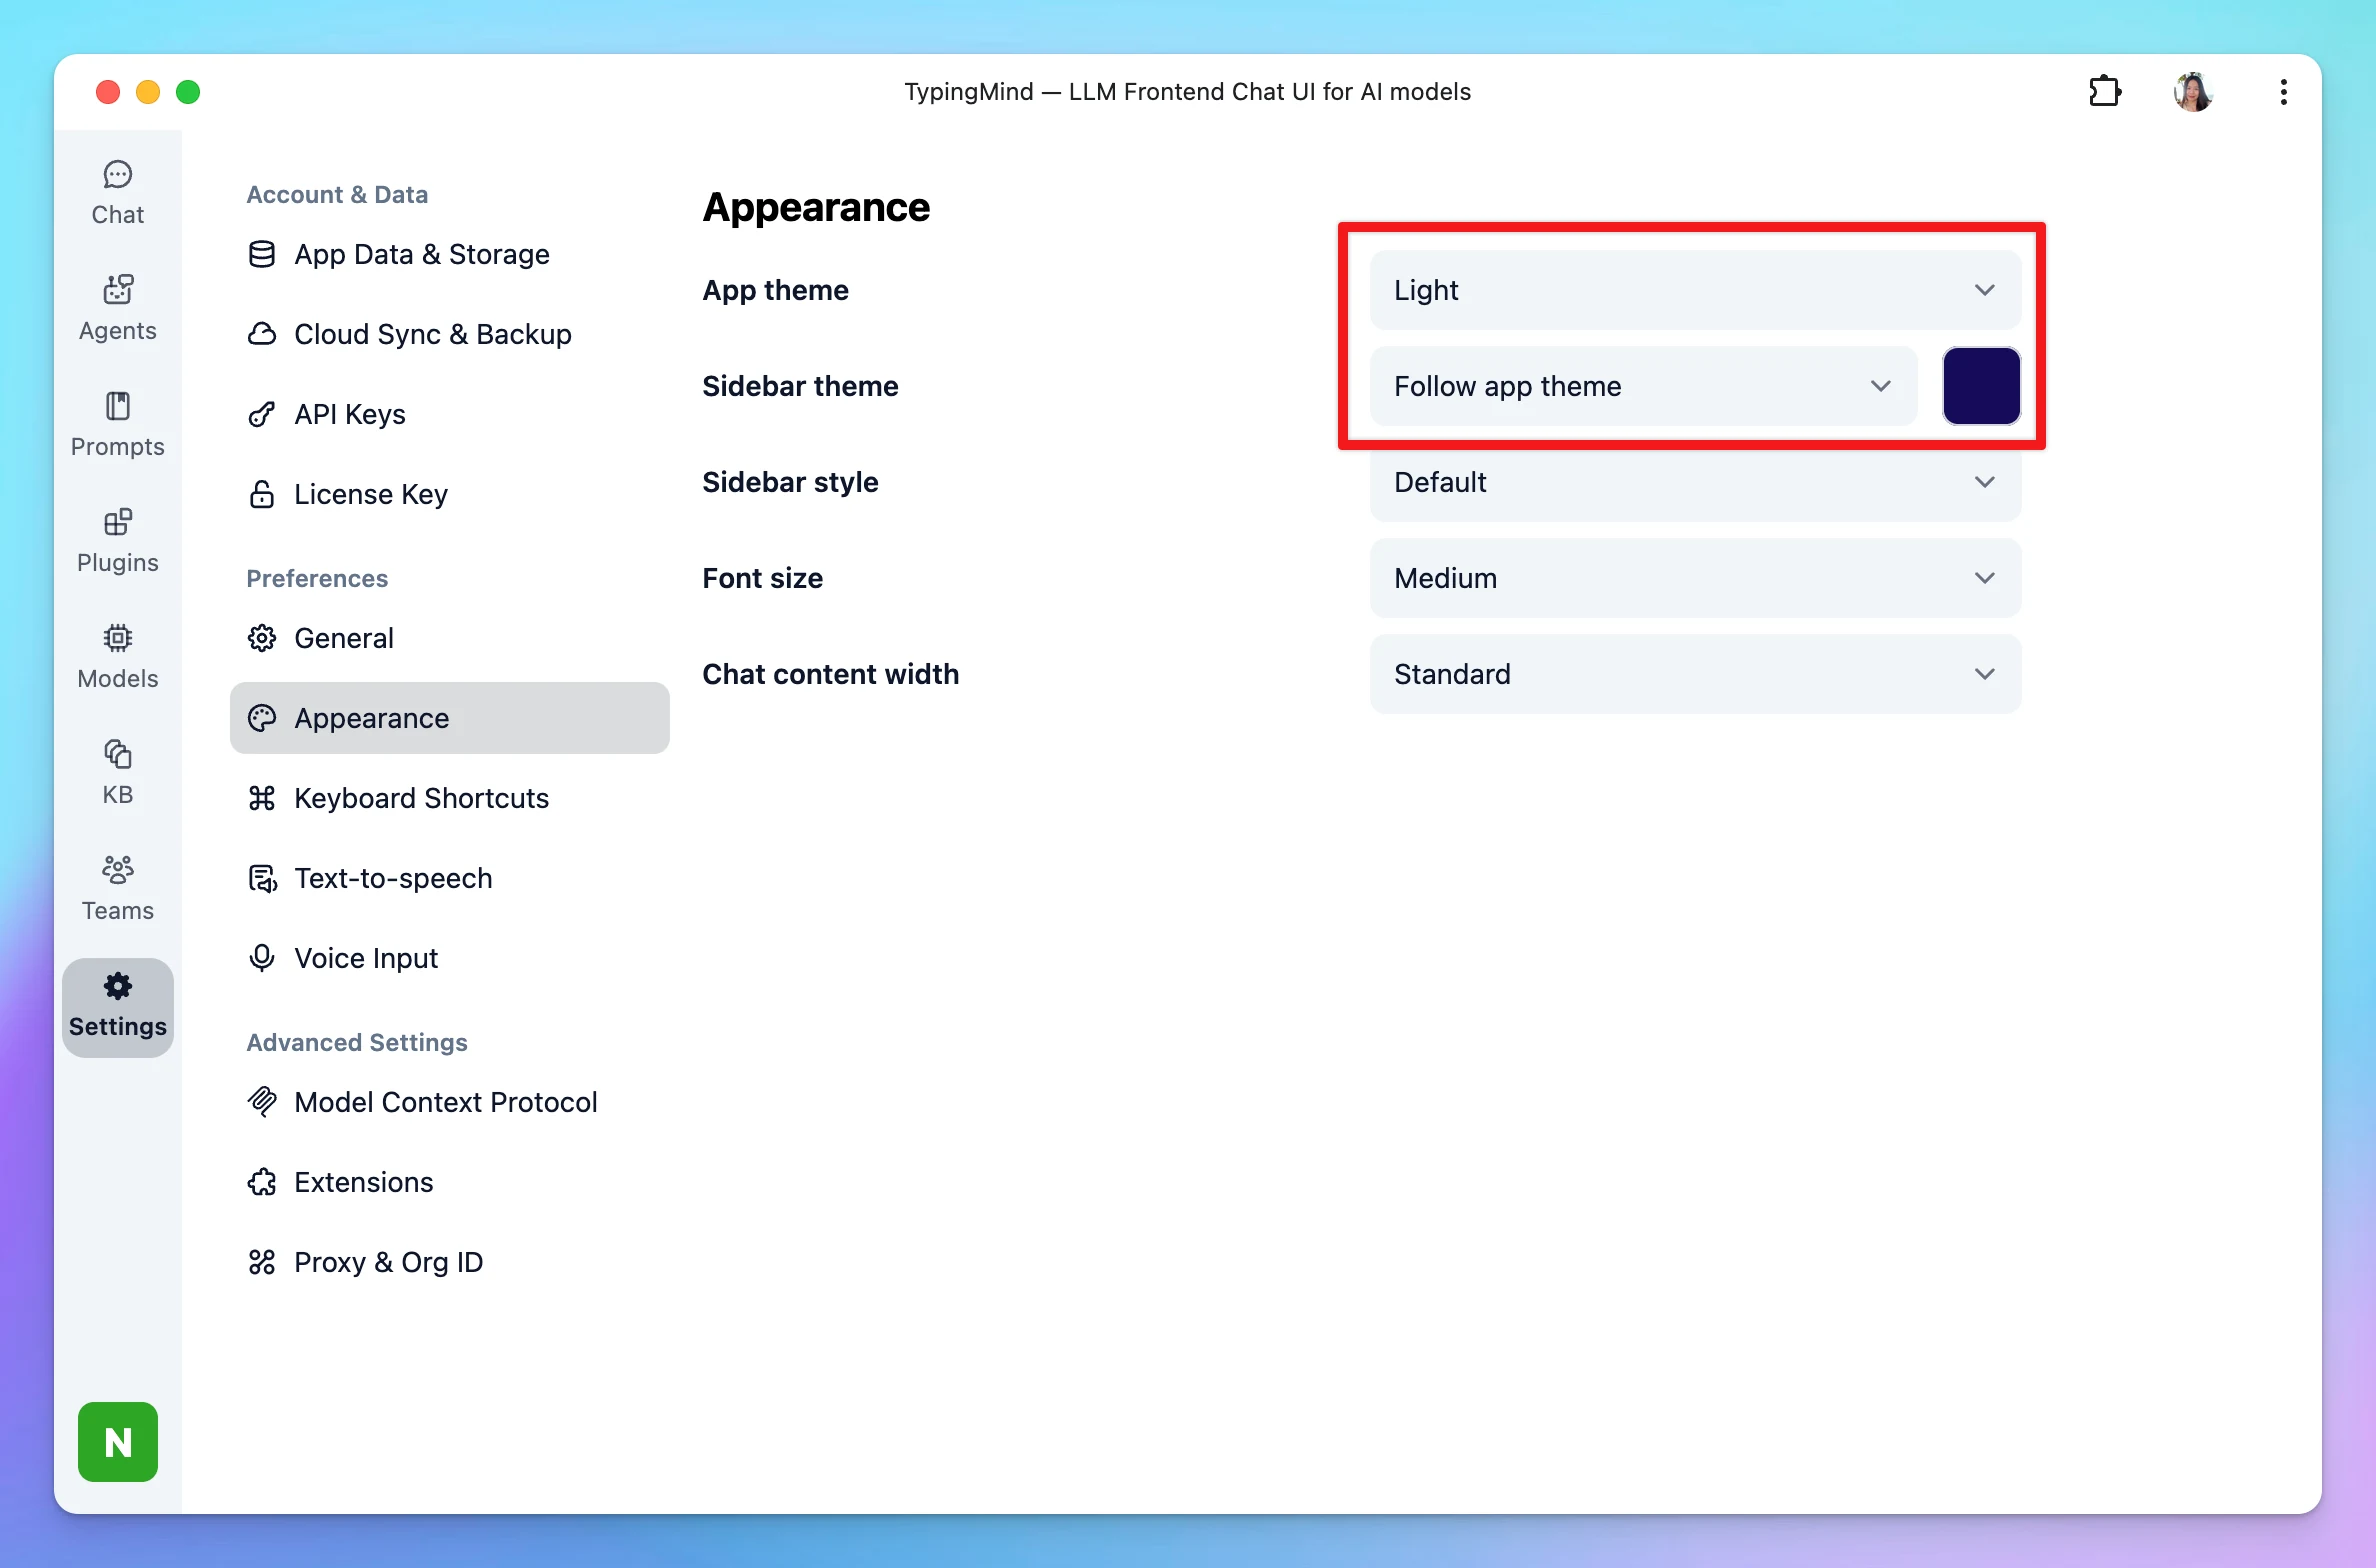Image resolution: width=2376 pixels, height=1568 pixels.
Task: Click the user profile avatar
Action: tap(2193, 92)
